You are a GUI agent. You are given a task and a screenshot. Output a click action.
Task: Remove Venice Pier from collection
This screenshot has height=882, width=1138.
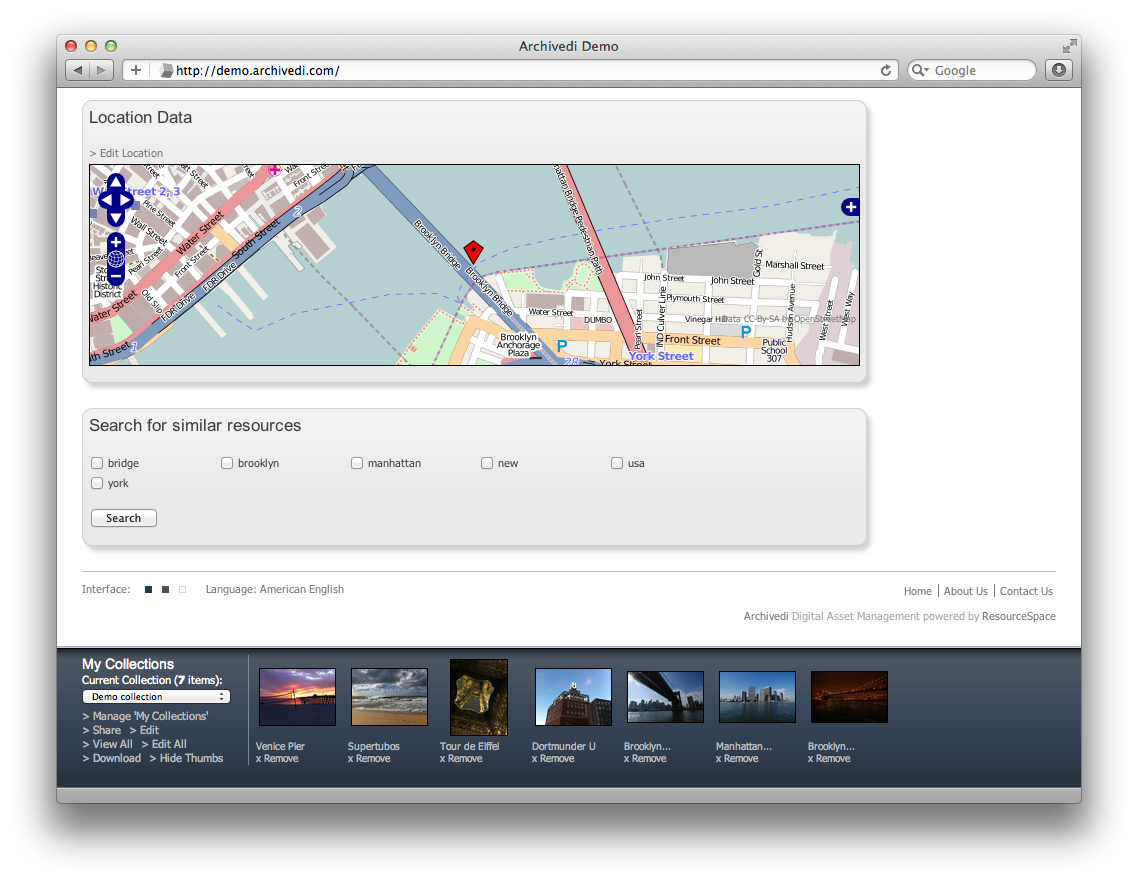[277, 759]
